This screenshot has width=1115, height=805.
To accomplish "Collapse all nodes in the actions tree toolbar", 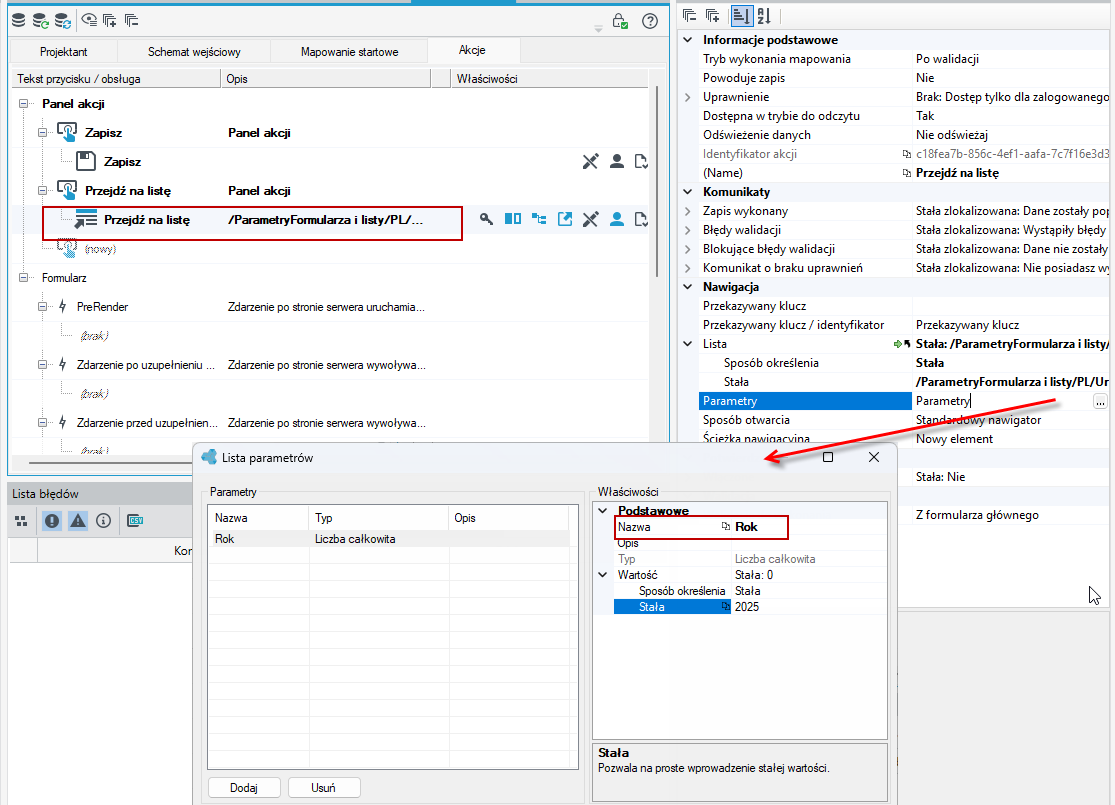I will click(131, 21).
